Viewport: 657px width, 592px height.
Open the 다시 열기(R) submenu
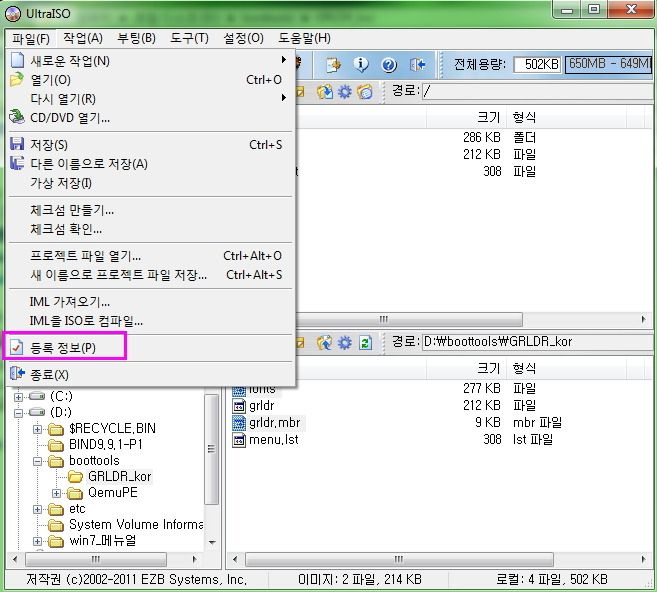tap(151, 99)
